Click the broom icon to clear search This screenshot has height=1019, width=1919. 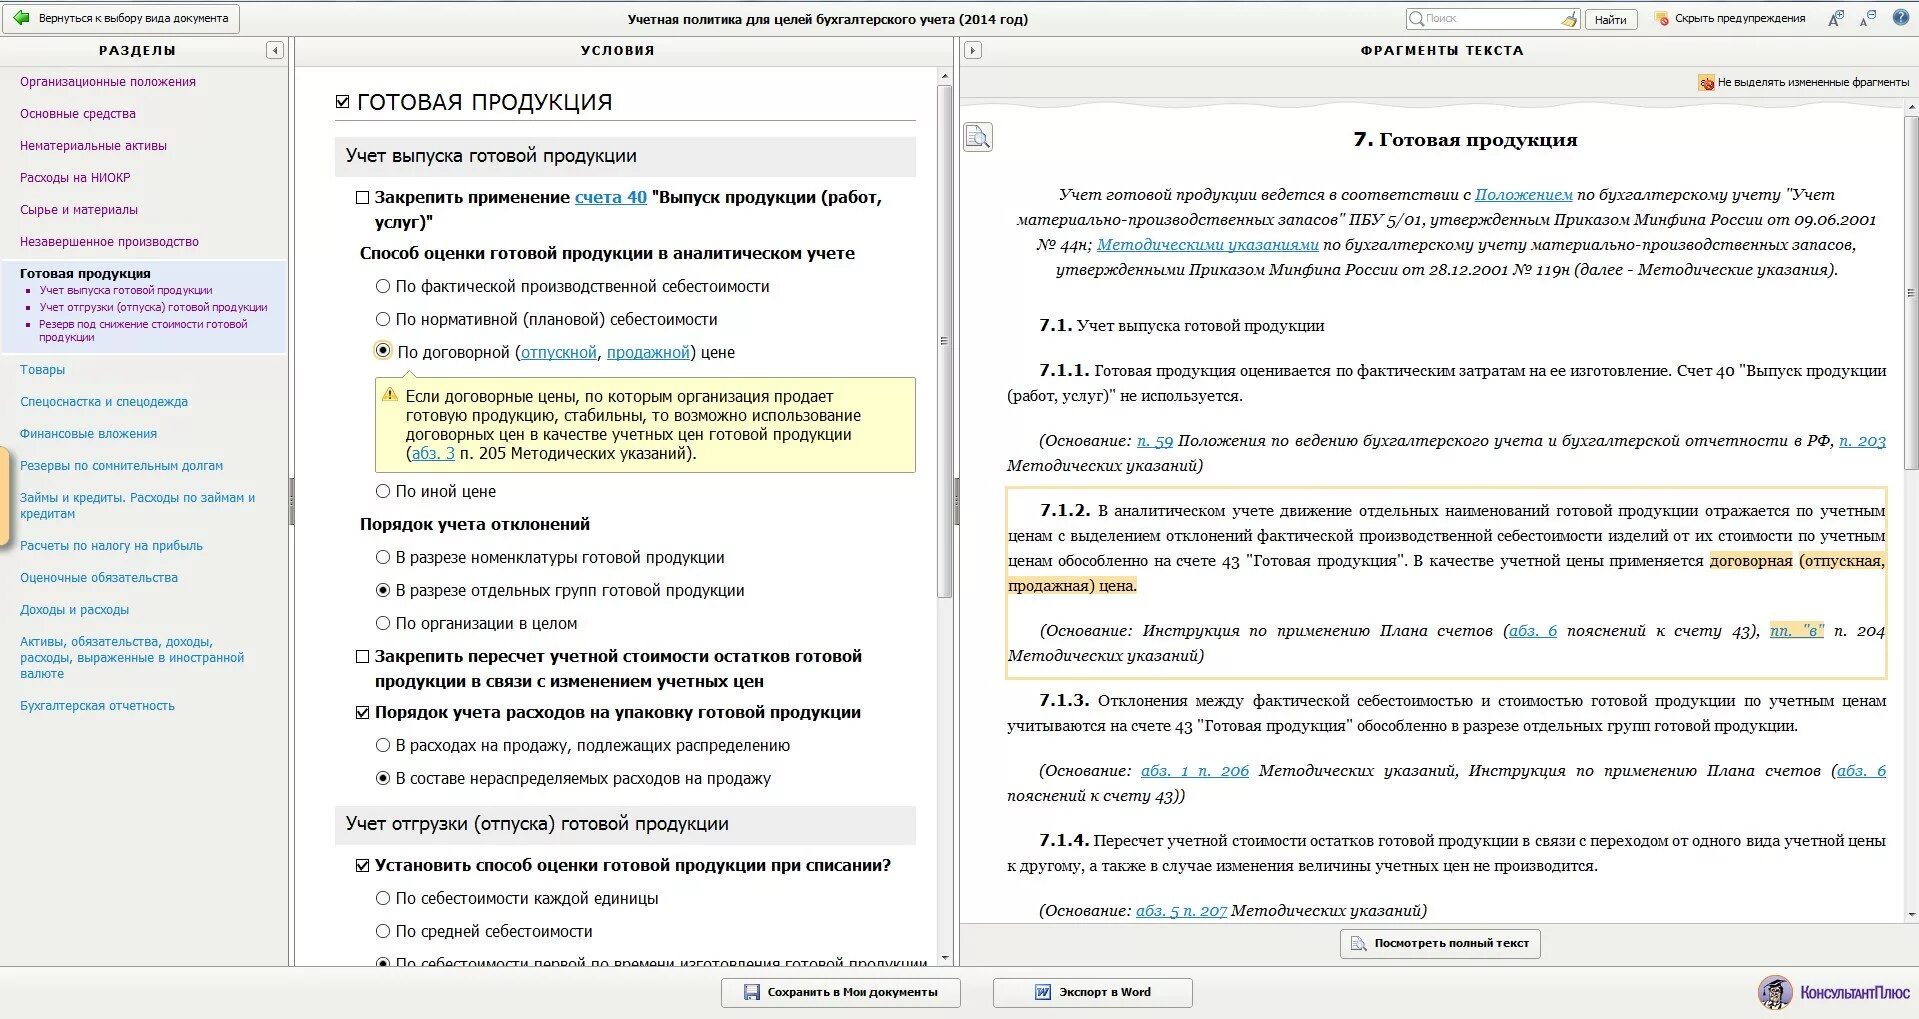[1569, 19]
